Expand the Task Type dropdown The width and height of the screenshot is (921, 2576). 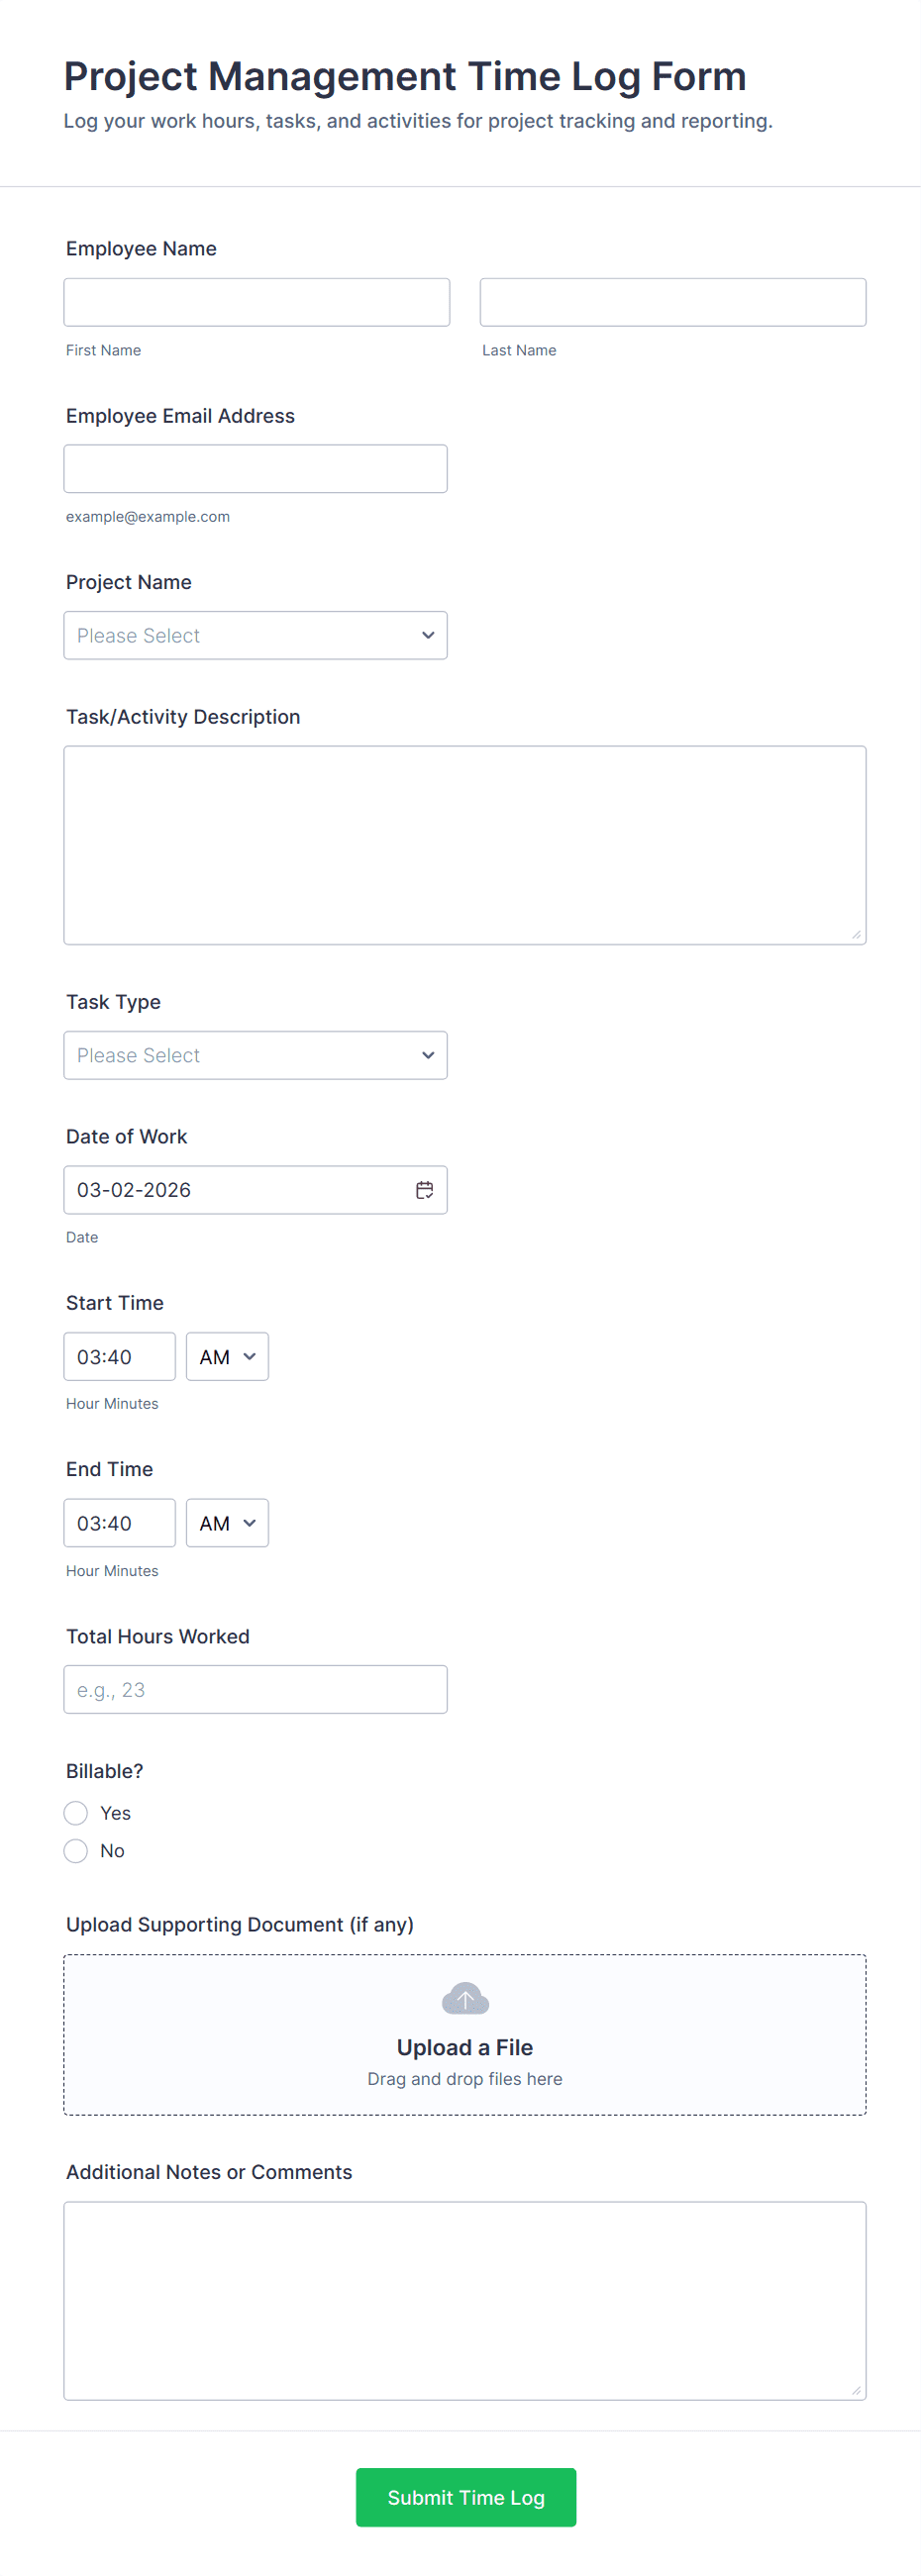[255, 1056]
